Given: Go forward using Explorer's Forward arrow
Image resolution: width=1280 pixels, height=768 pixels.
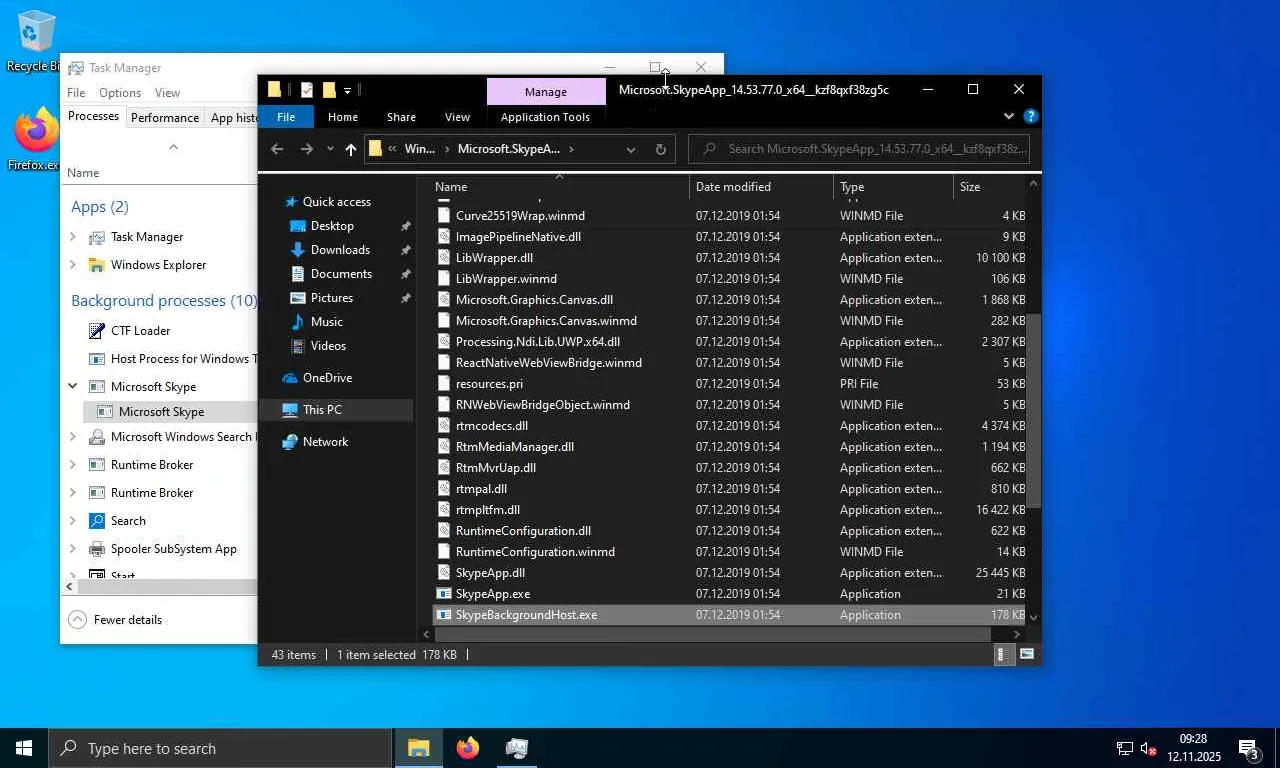Looking at the screenshot, I should [x=306, y=149].
